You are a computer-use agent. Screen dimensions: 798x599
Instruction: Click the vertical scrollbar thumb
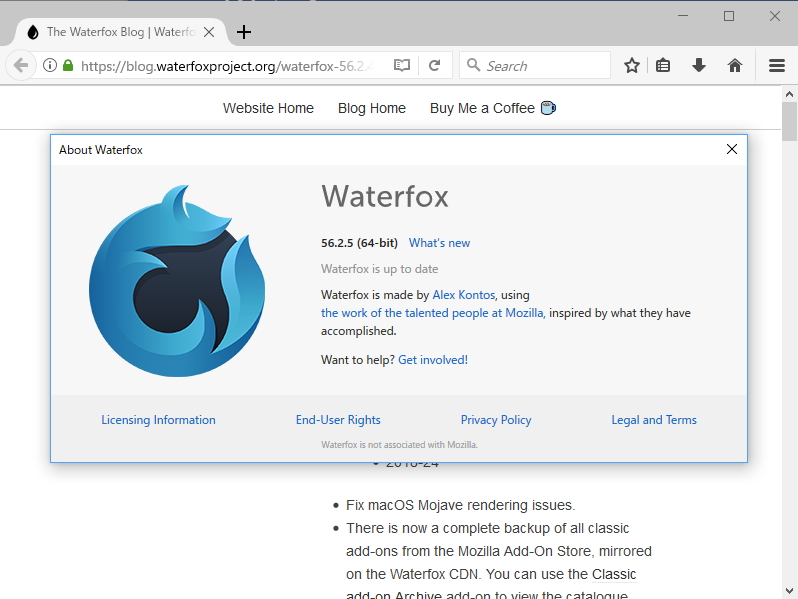(x=789, y=121)
